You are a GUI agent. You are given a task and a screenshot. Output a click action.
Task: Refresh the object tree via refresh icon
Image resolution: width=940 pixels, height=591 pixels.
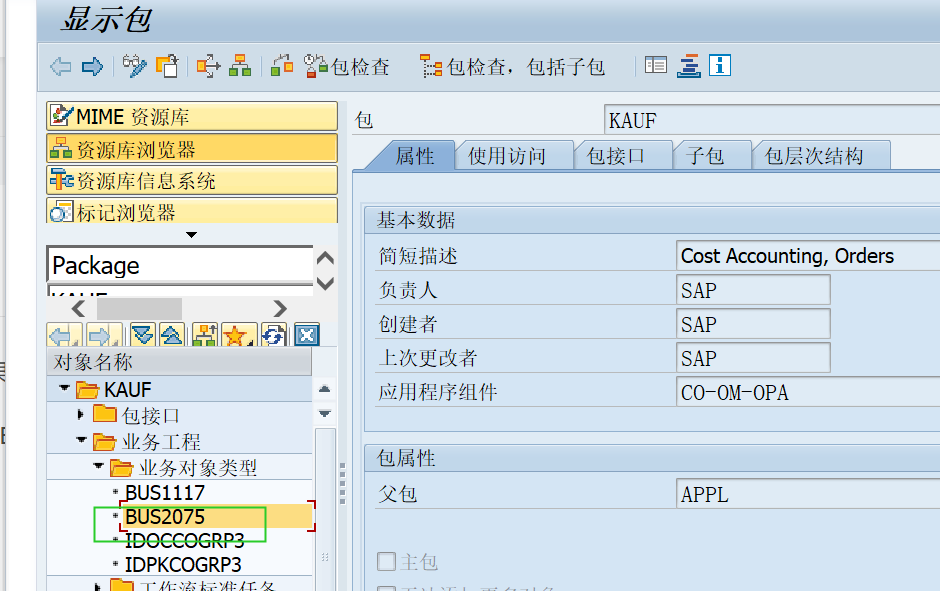point(273,335)
